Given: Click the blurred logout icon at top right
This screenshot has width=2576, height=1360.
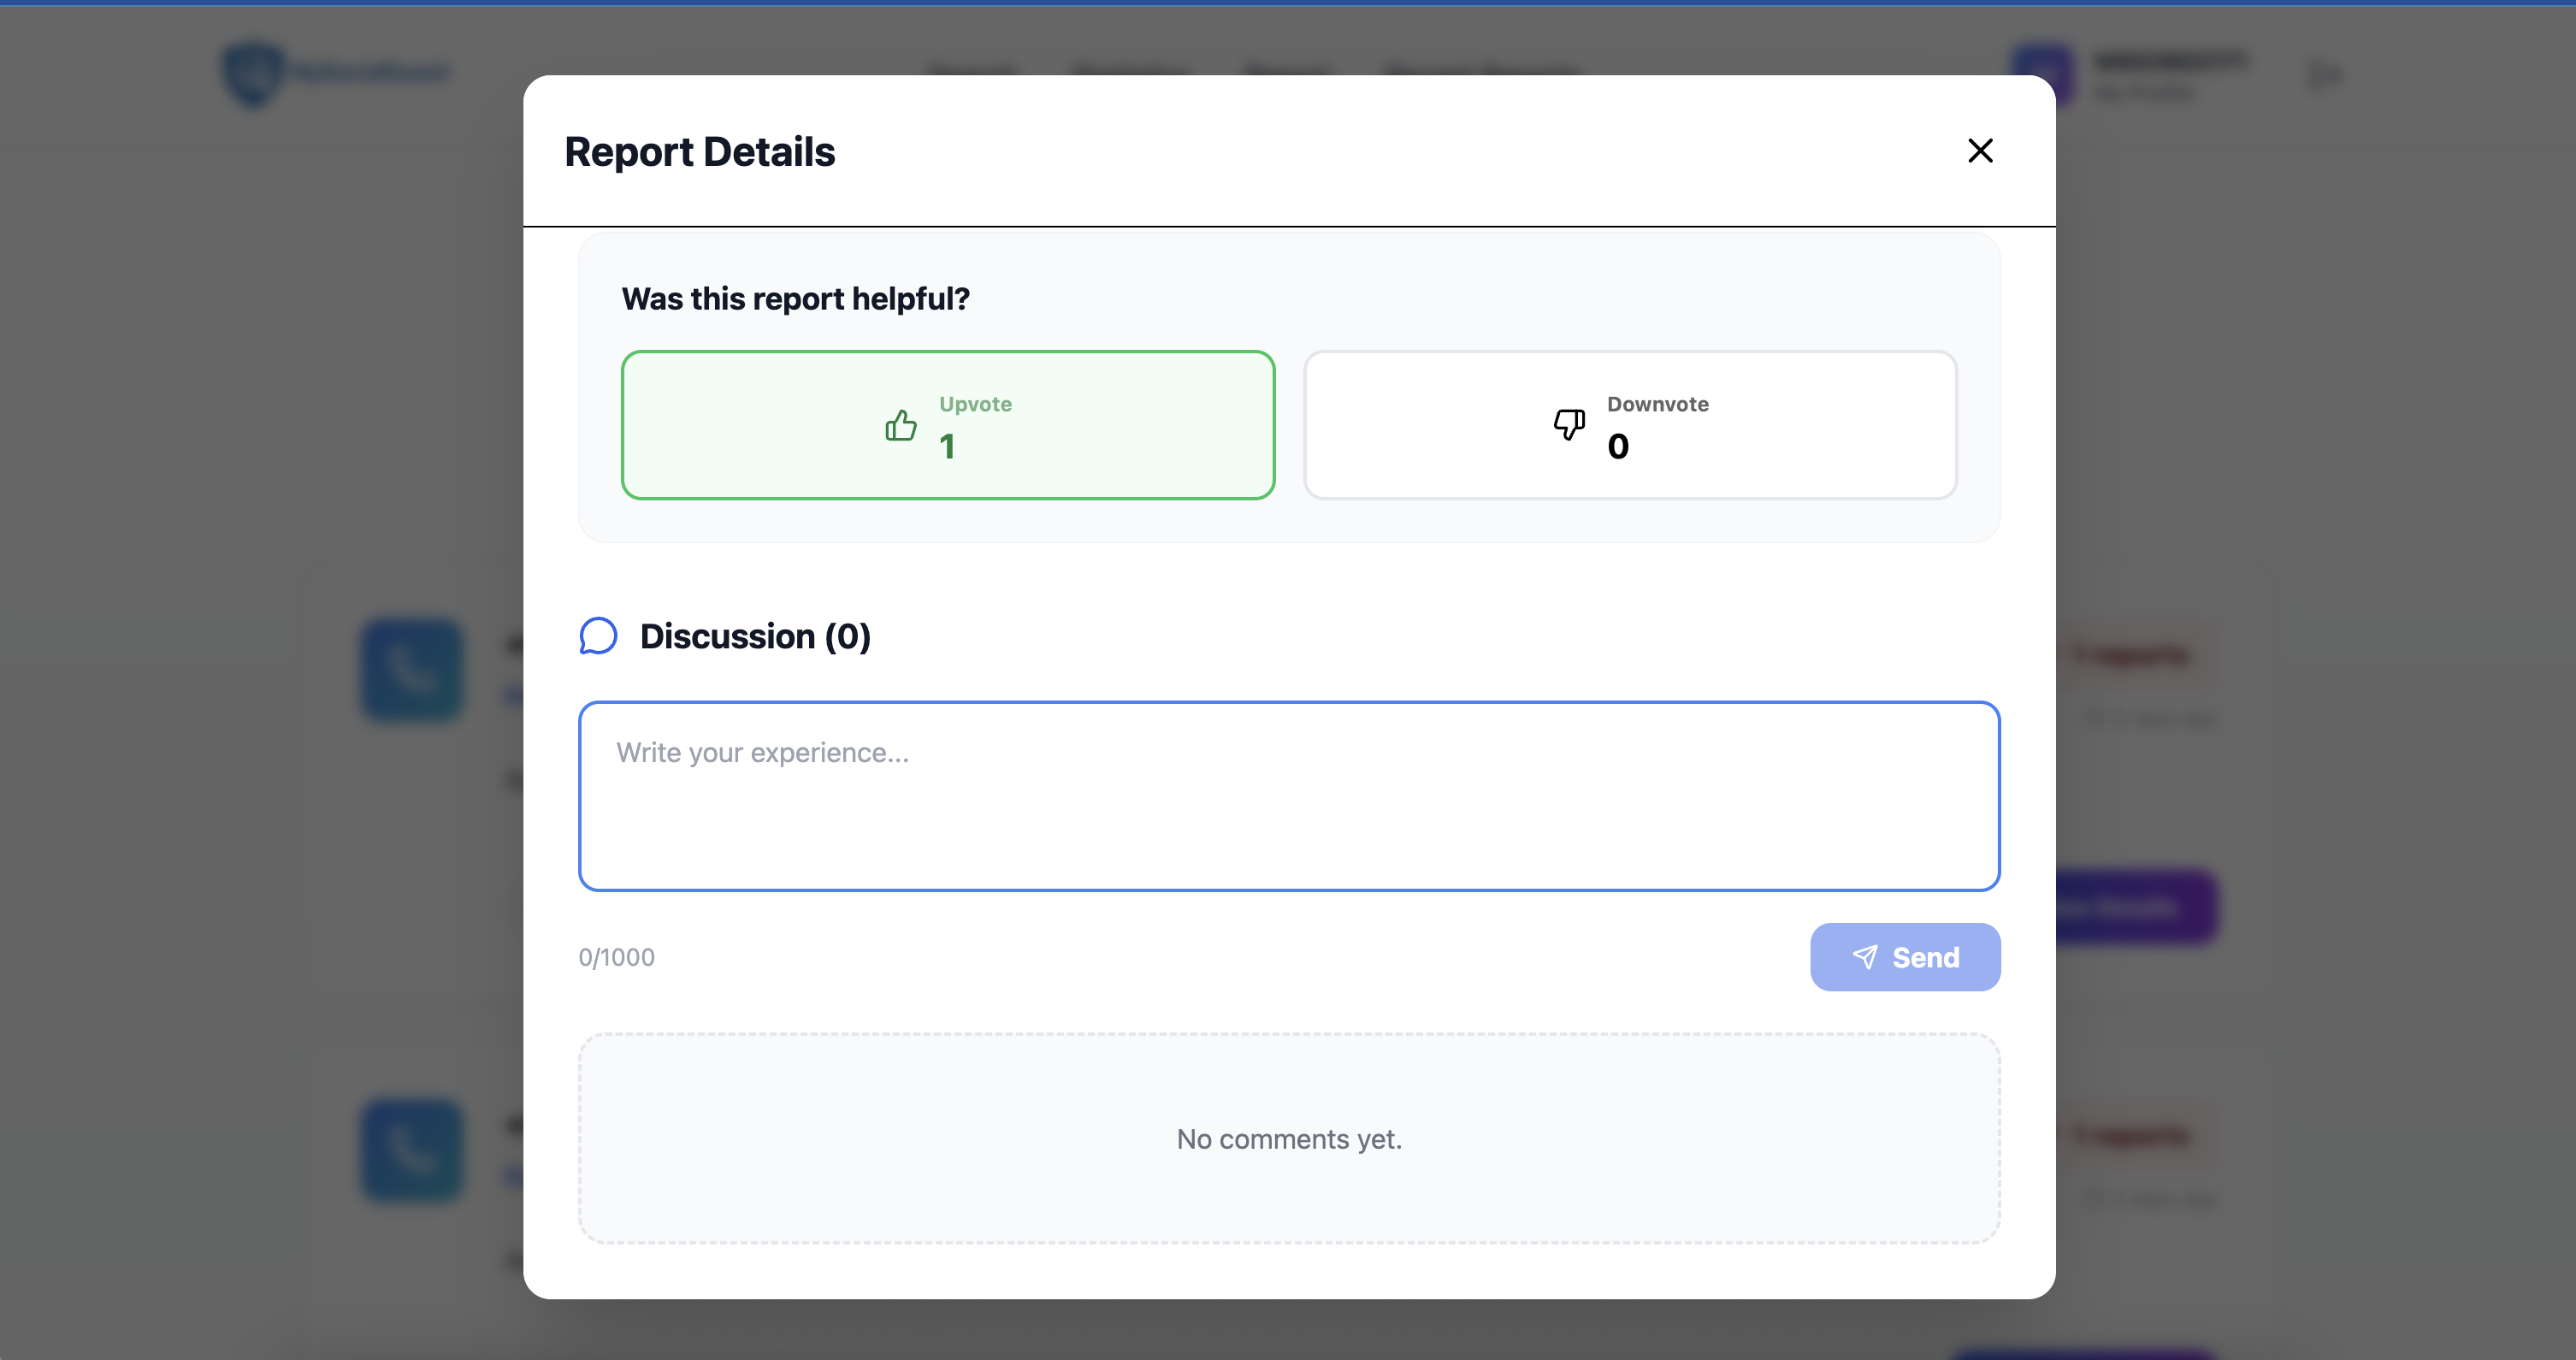Looking at the screenshot, I should tap(2324, 75).
